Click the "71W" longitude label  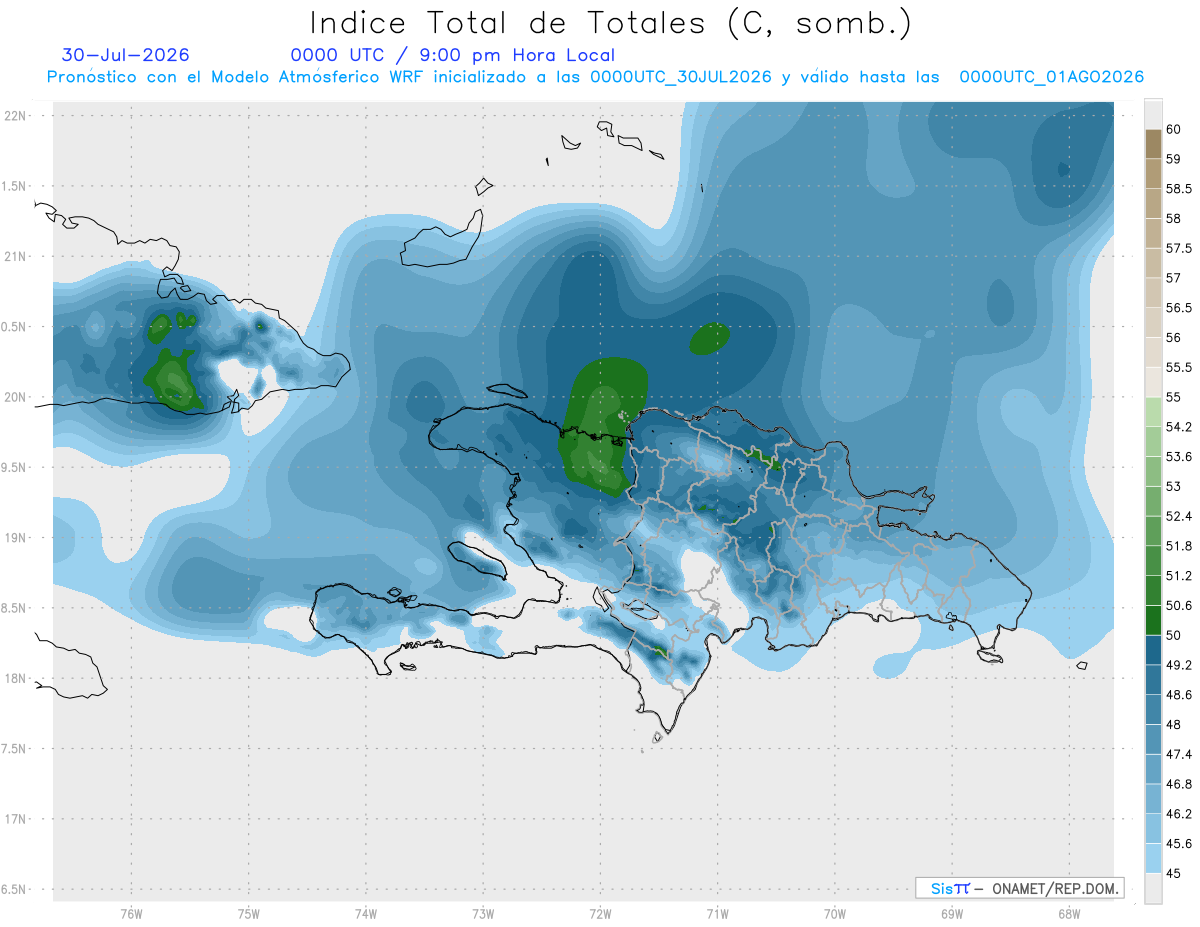coord(717,914)
